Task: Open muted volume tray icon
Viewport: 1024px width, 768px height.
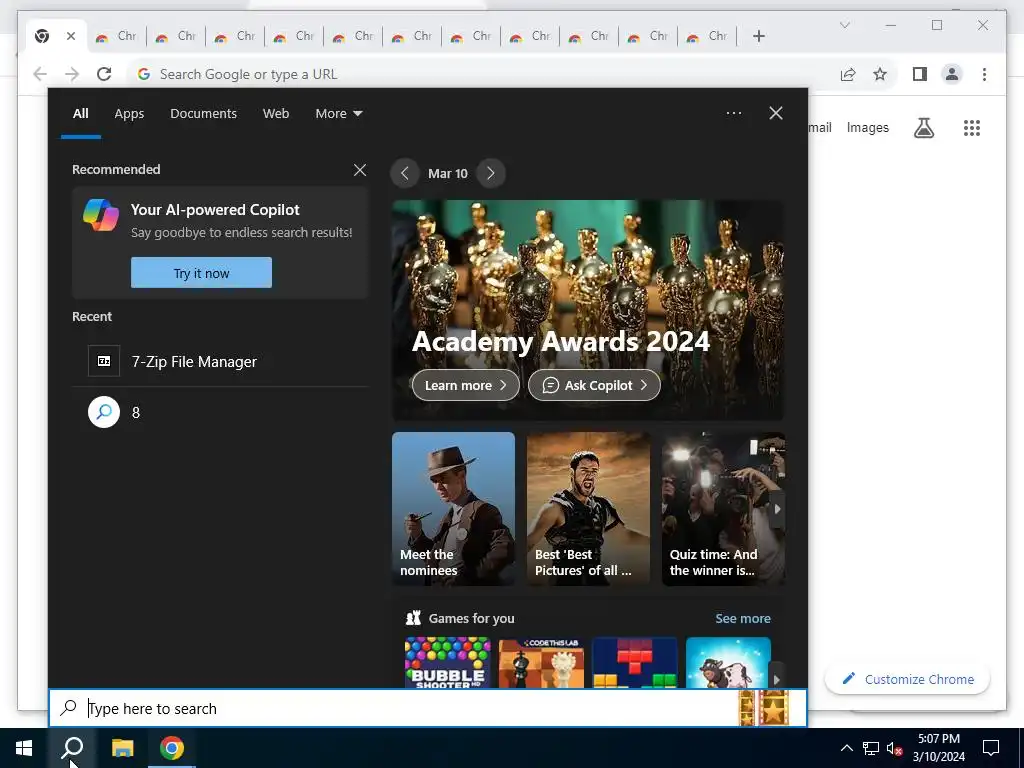Action: tap(895, 748)
